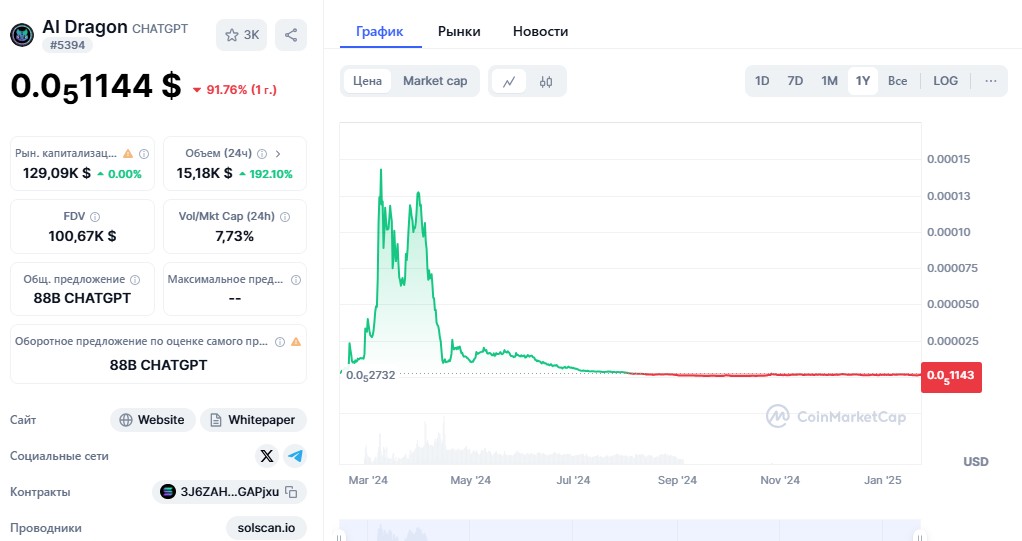Click contract address 3J6ZAH...GAPjxu
This screenshot has height=541, width=1022.
click(x=229, y=492)
